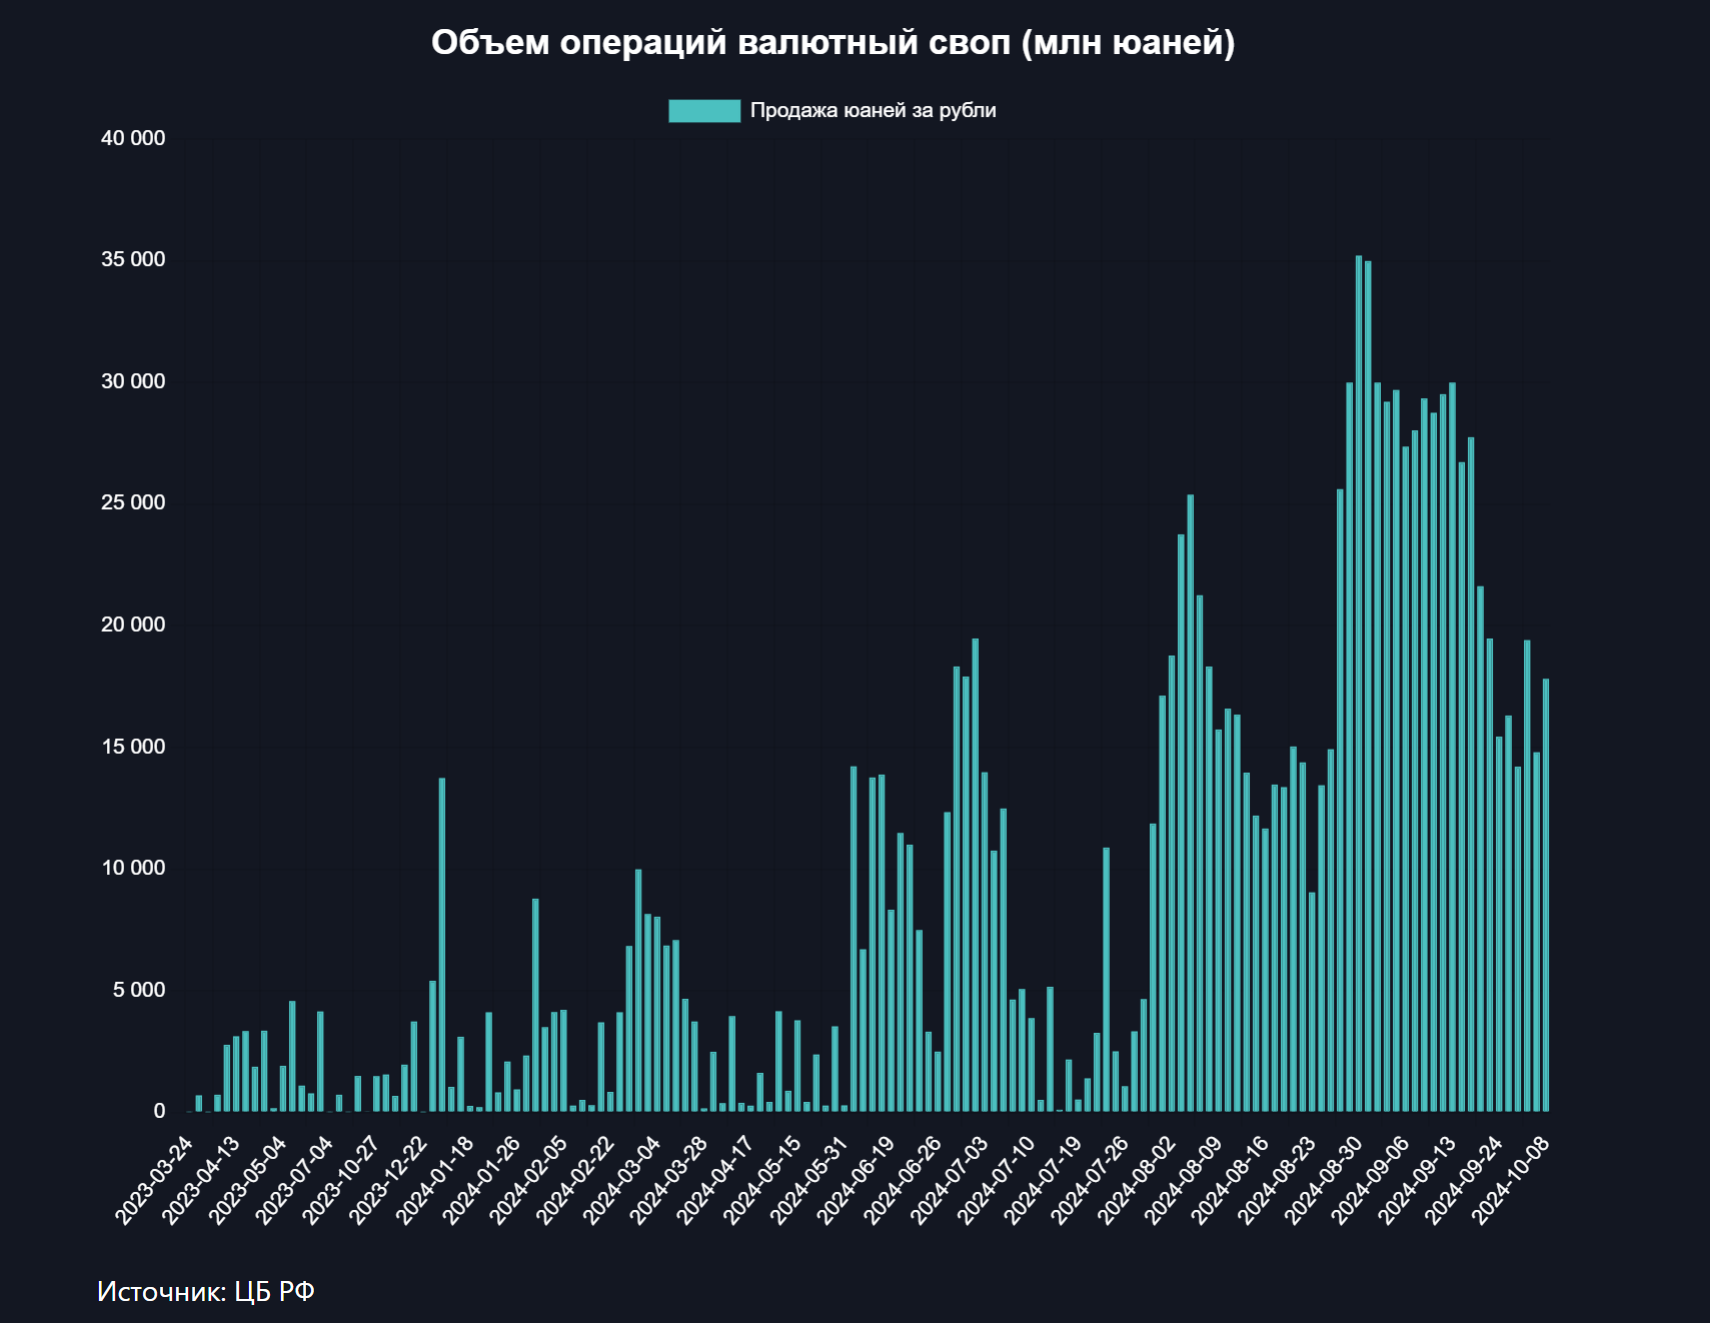
Task: Select the 2024-05-31 date label
Action: click(x=809, y=1179)
